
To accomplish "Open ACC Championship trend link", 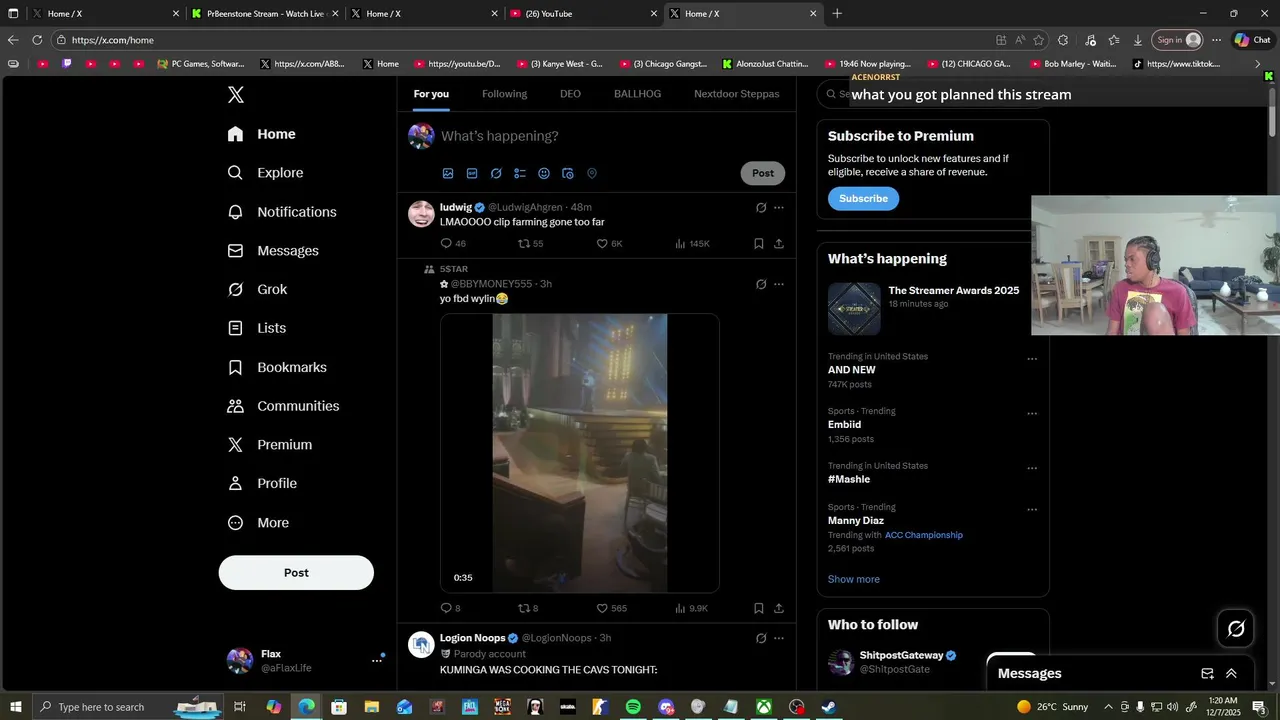I will [923, 535].
